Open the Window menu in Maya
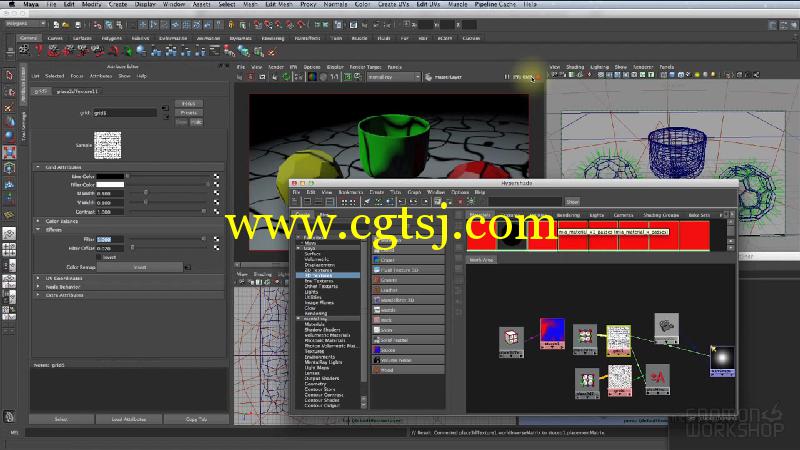 point(173,4)
